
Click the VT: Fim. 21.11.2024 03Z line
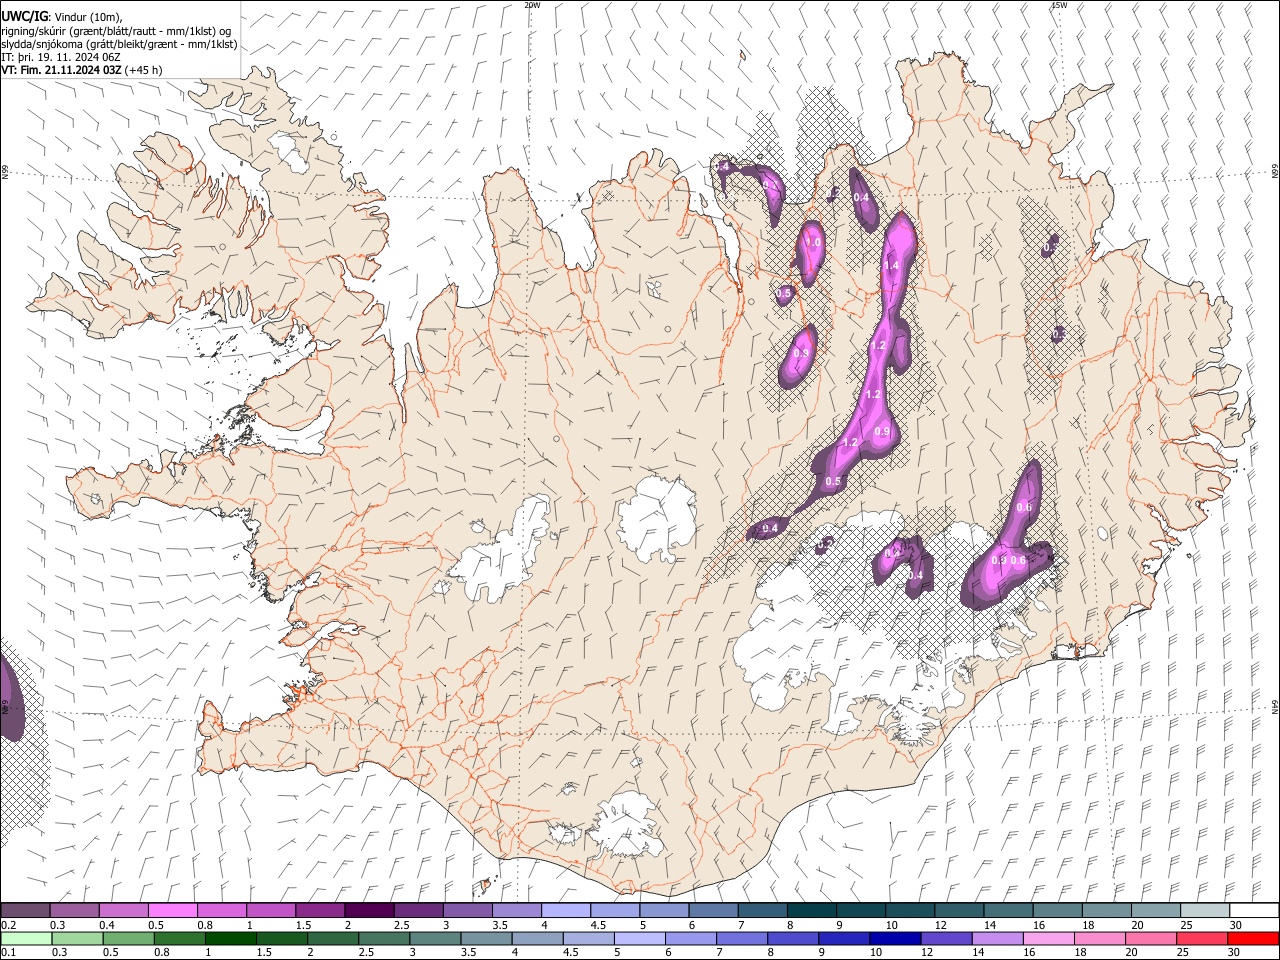coord(81,70)
